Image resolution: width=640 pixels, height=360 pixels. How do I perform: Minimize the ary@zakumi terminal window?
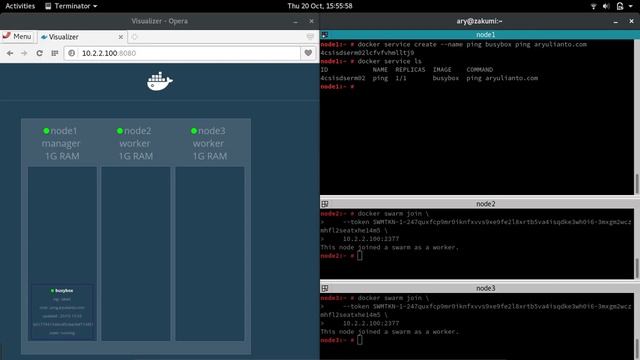click(x=616, y=21)
